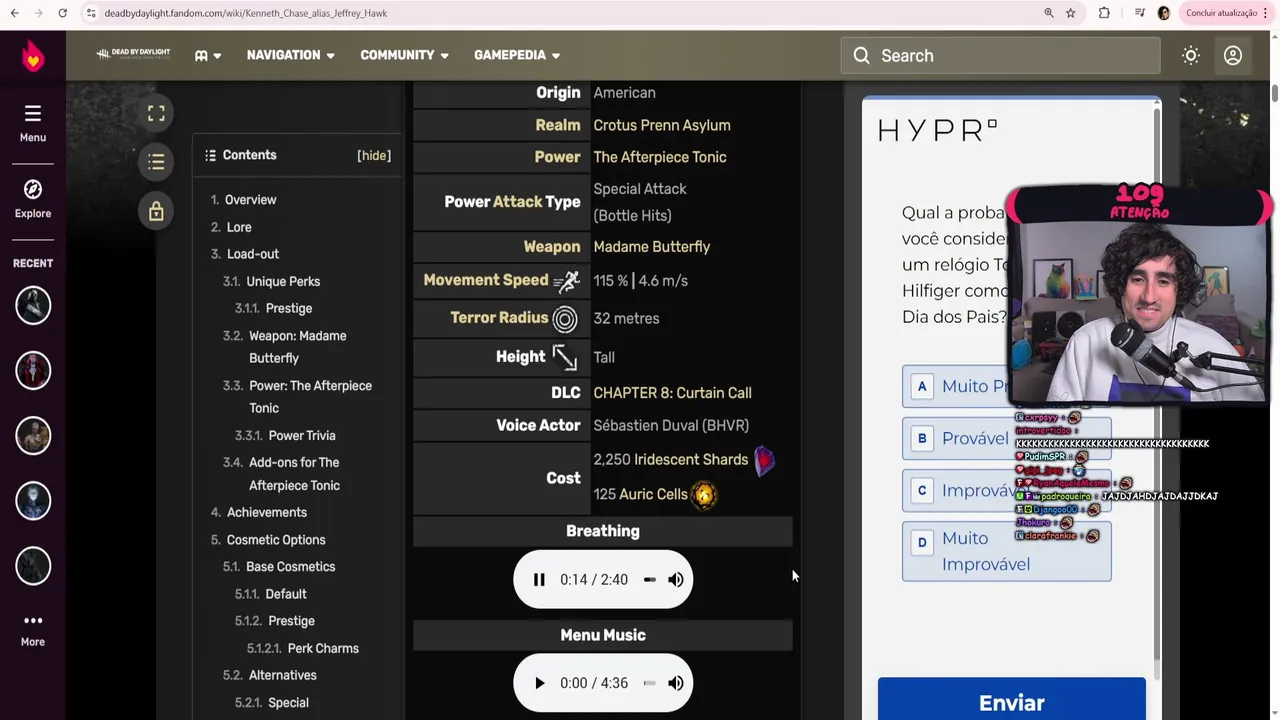Screen dimensions: 1280x720
Task: Open Auric Cells link
Action: pos(654,494)
